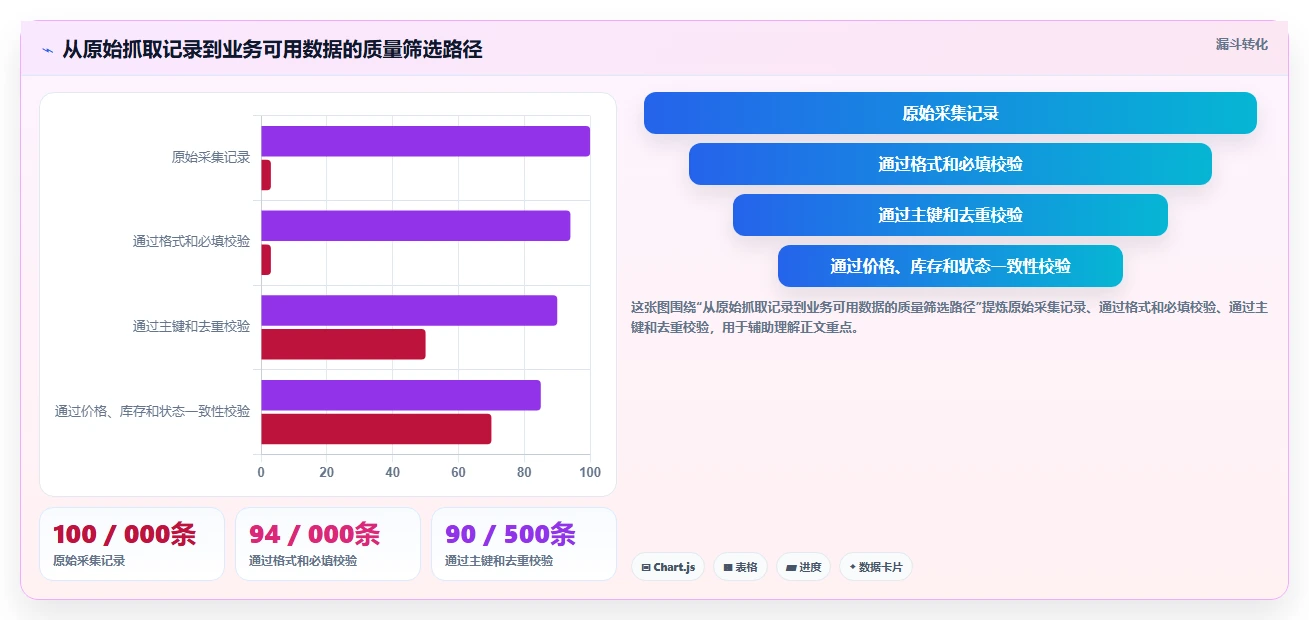The width and height of the screenshot is (1309, 620).
Task: Click the x-axis tick label 60
Action: pyautogui.click(x=458, y=472)
